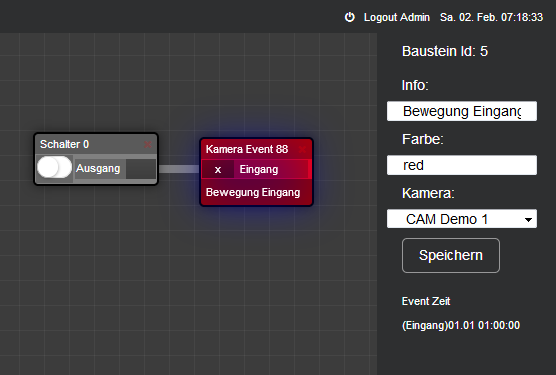Toggle the Schalter 0 switch

(54, 167)
